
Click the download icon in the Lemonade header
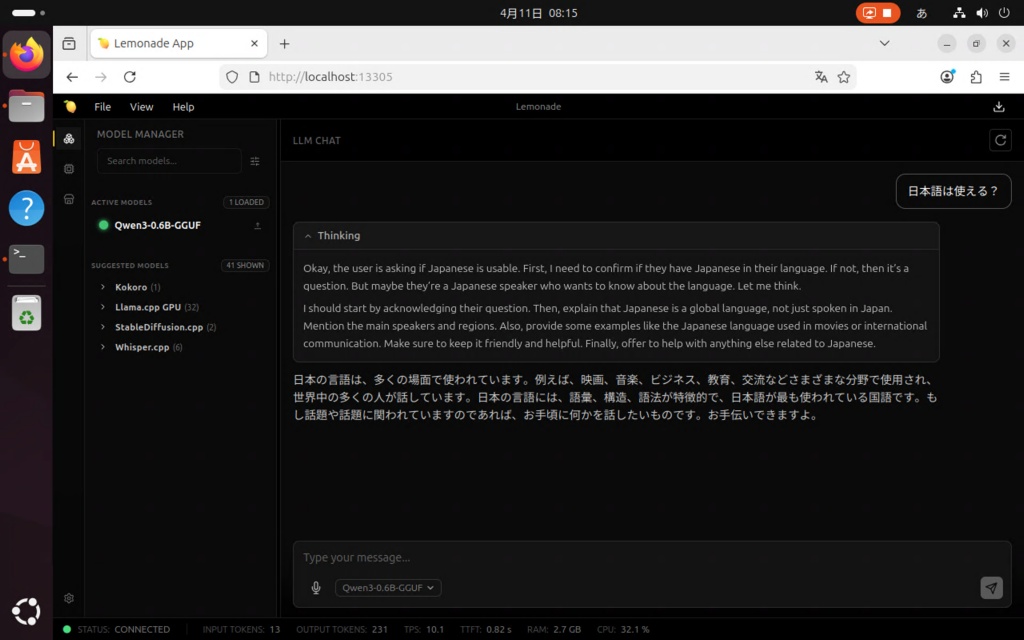tap(998, 107)
